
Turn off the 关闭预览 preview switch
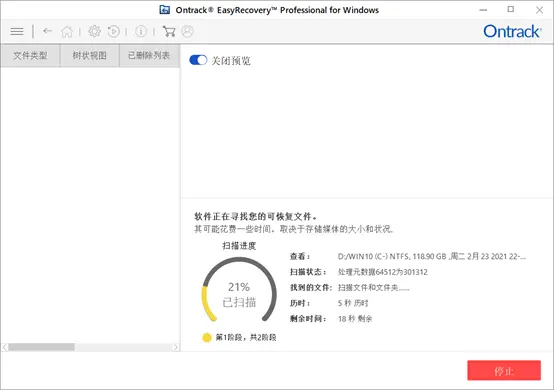[198, 60]
